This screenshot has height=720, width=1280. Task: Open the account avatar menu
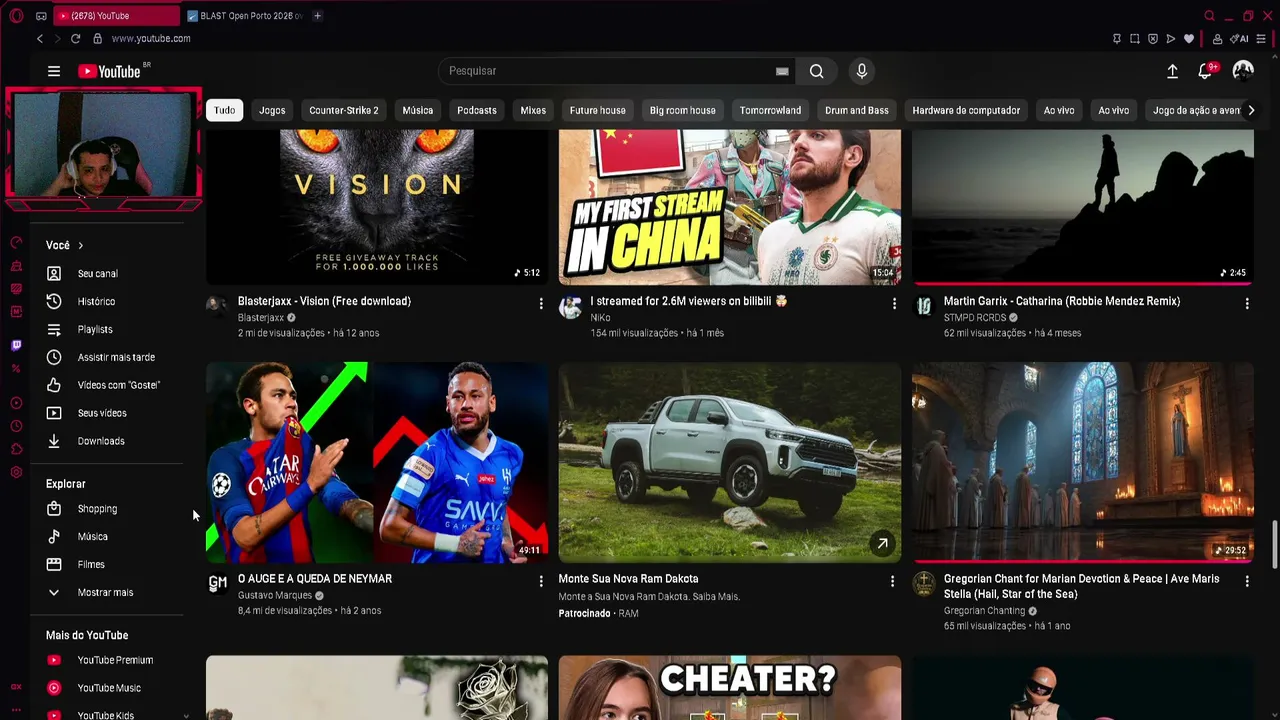(1243, 70)
